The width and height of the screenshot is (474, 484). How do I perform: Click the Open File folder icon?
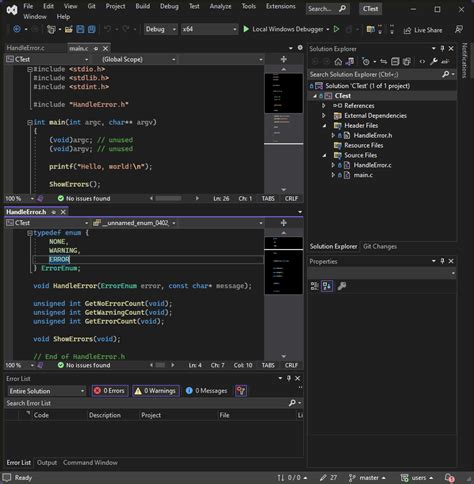[69, 29]
